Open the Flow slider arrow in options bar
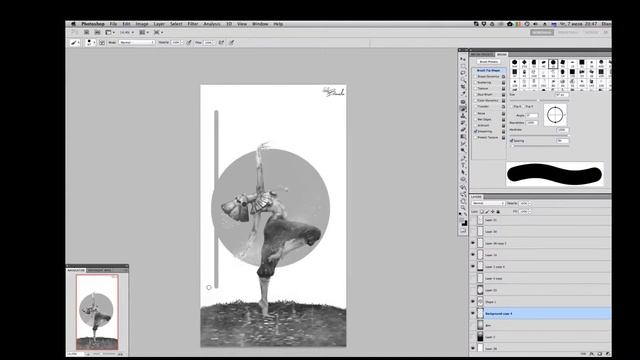The height and width of the screenshot is (360, 640). [214, 42]
